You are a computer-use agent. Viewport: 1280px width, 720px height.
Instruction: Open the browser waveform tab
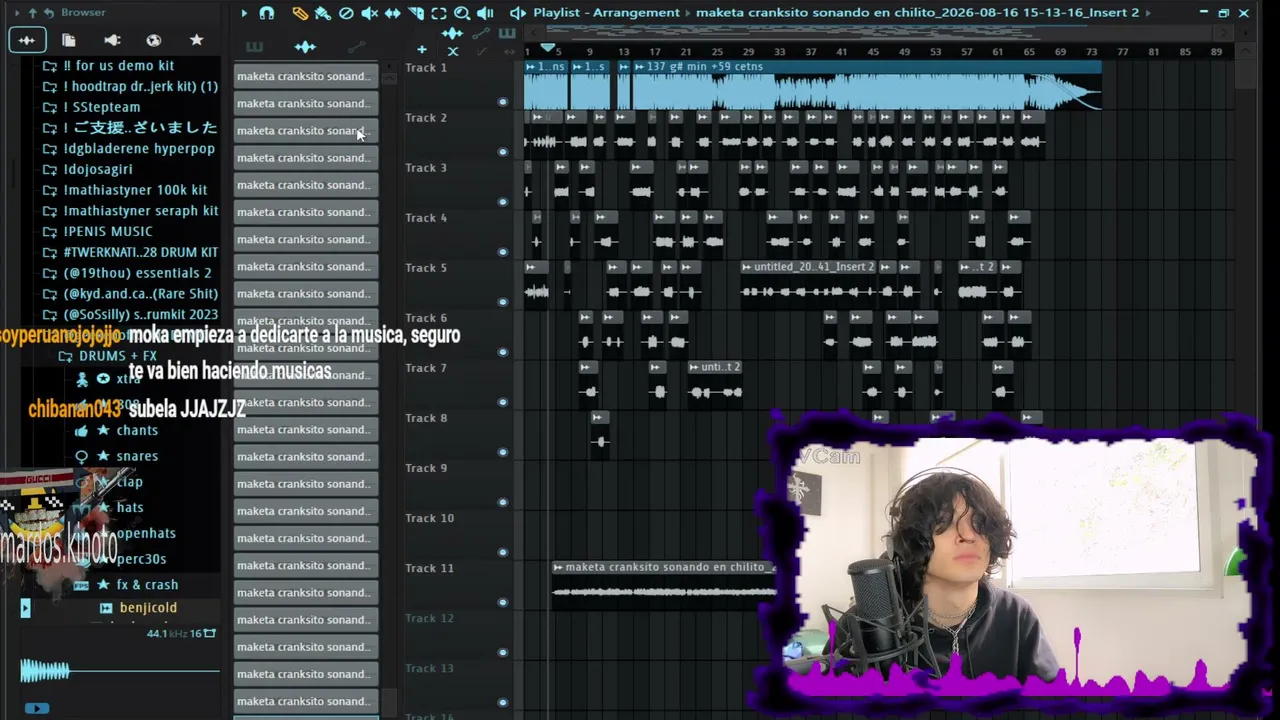tap(26, 40)
